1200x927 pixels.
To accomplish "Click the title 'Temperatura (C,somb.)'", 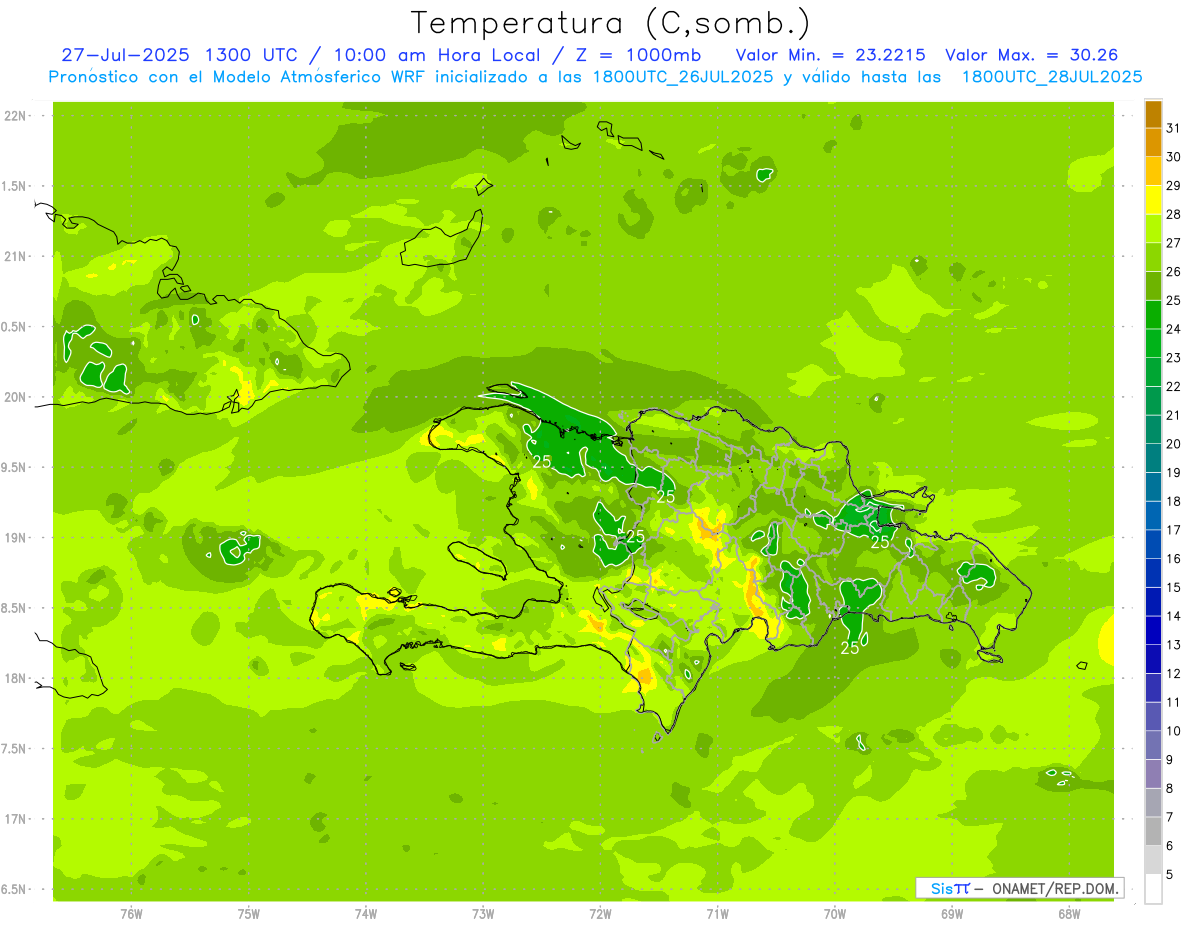I will point(610,23).
